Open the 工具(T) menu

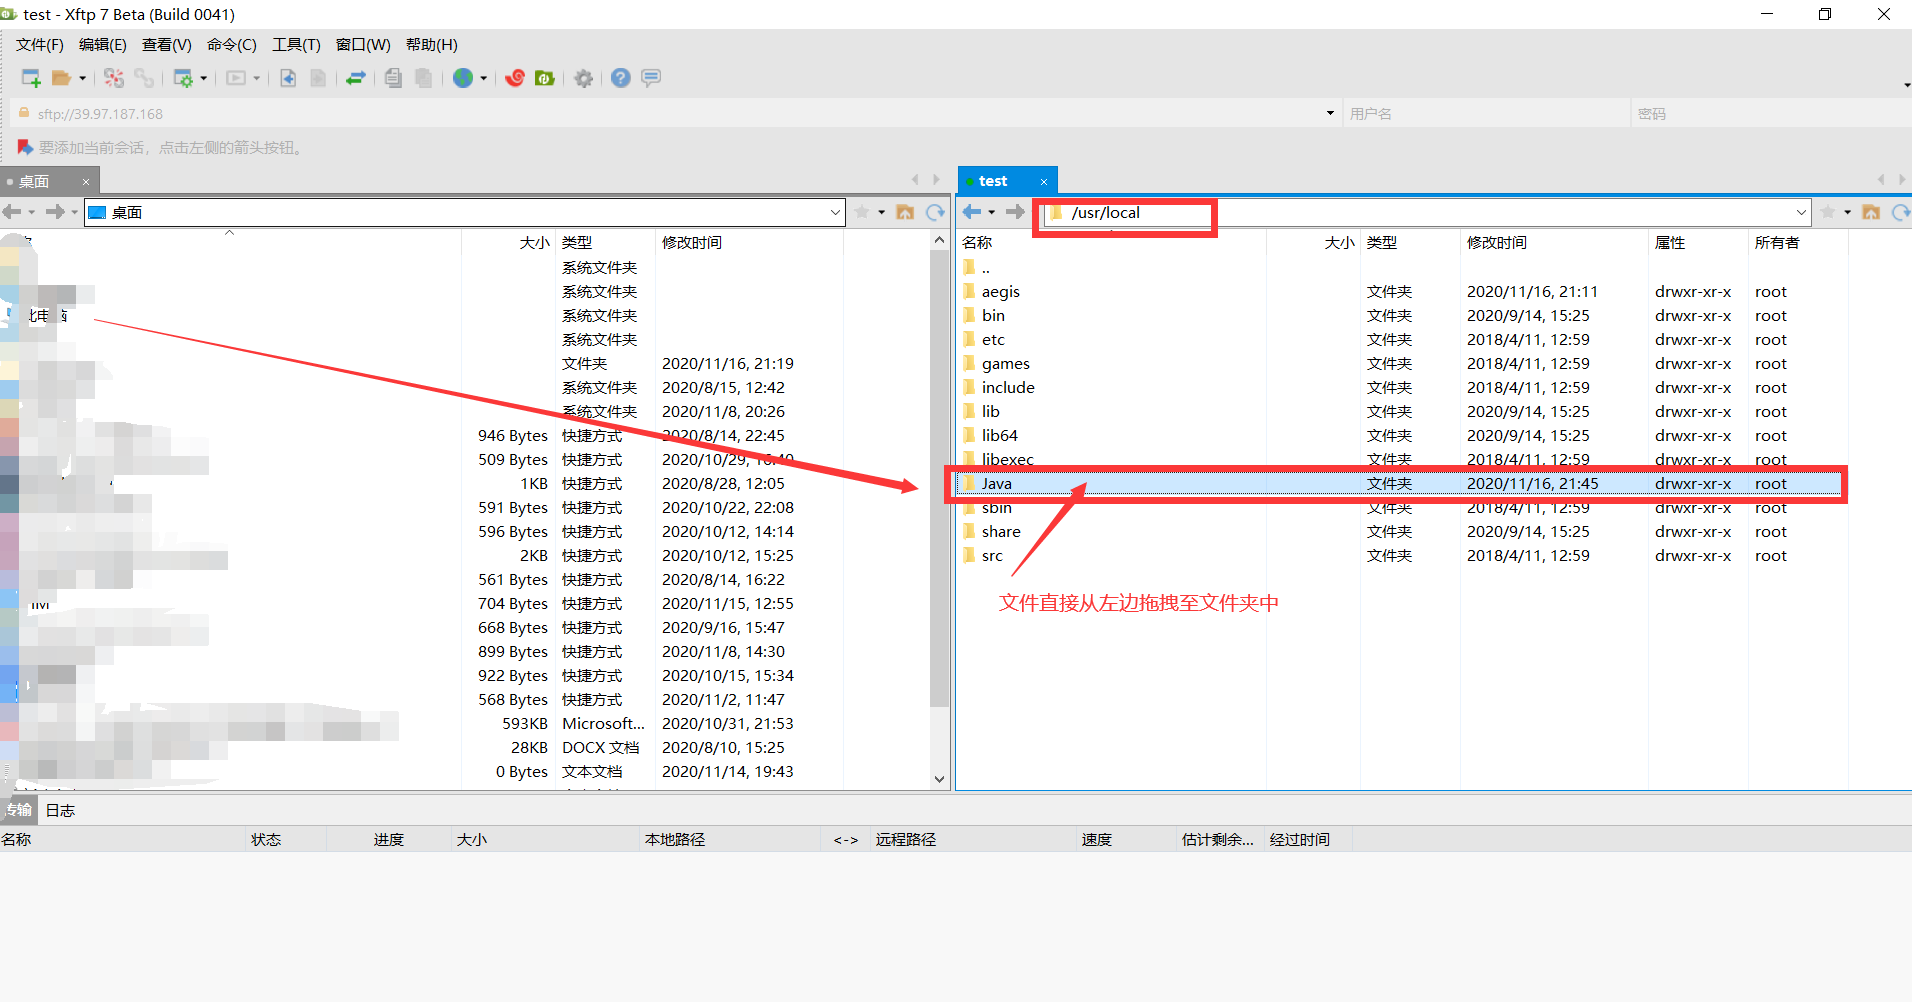[x=297, y=45]
